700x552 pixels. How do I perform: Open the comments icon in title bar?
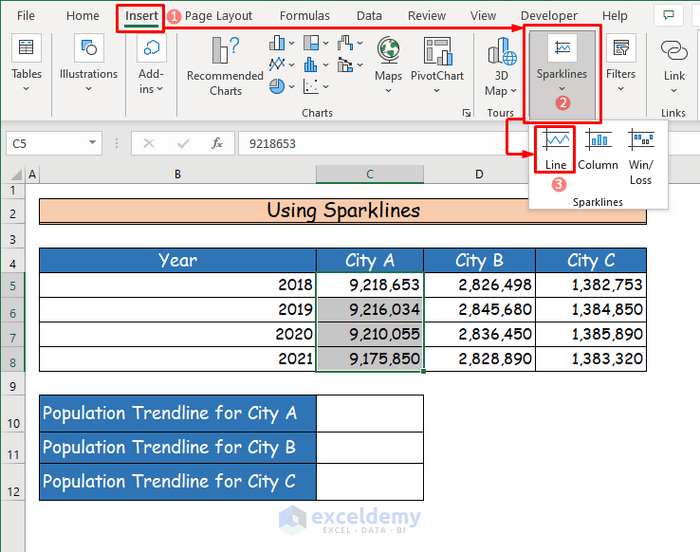(667, 16)
